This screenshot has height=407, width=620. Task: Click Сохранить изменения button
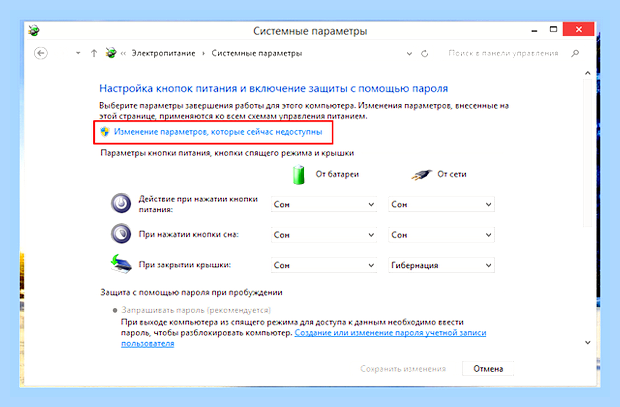(403, 369)
